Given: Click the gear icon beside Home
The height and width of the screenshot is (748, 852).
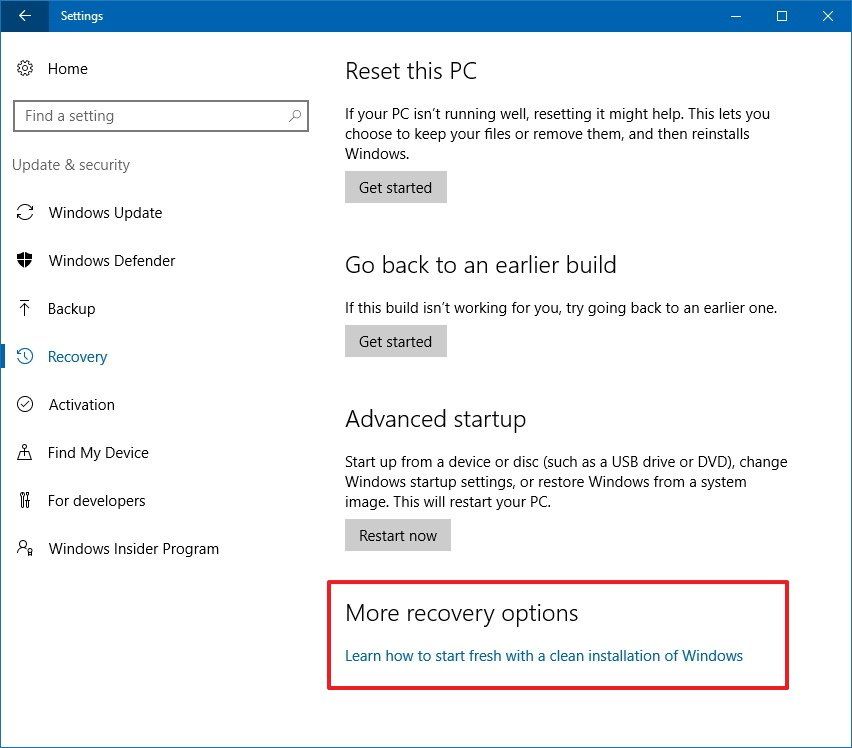Looking at the screenshot, I should 25,68.
